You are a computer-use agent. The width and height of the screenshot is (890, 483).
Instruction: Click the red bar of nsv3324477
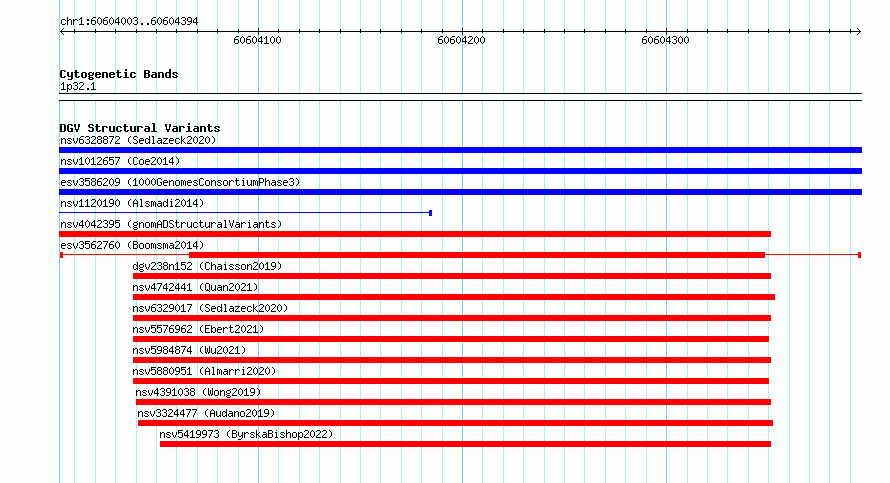point(455,423)
